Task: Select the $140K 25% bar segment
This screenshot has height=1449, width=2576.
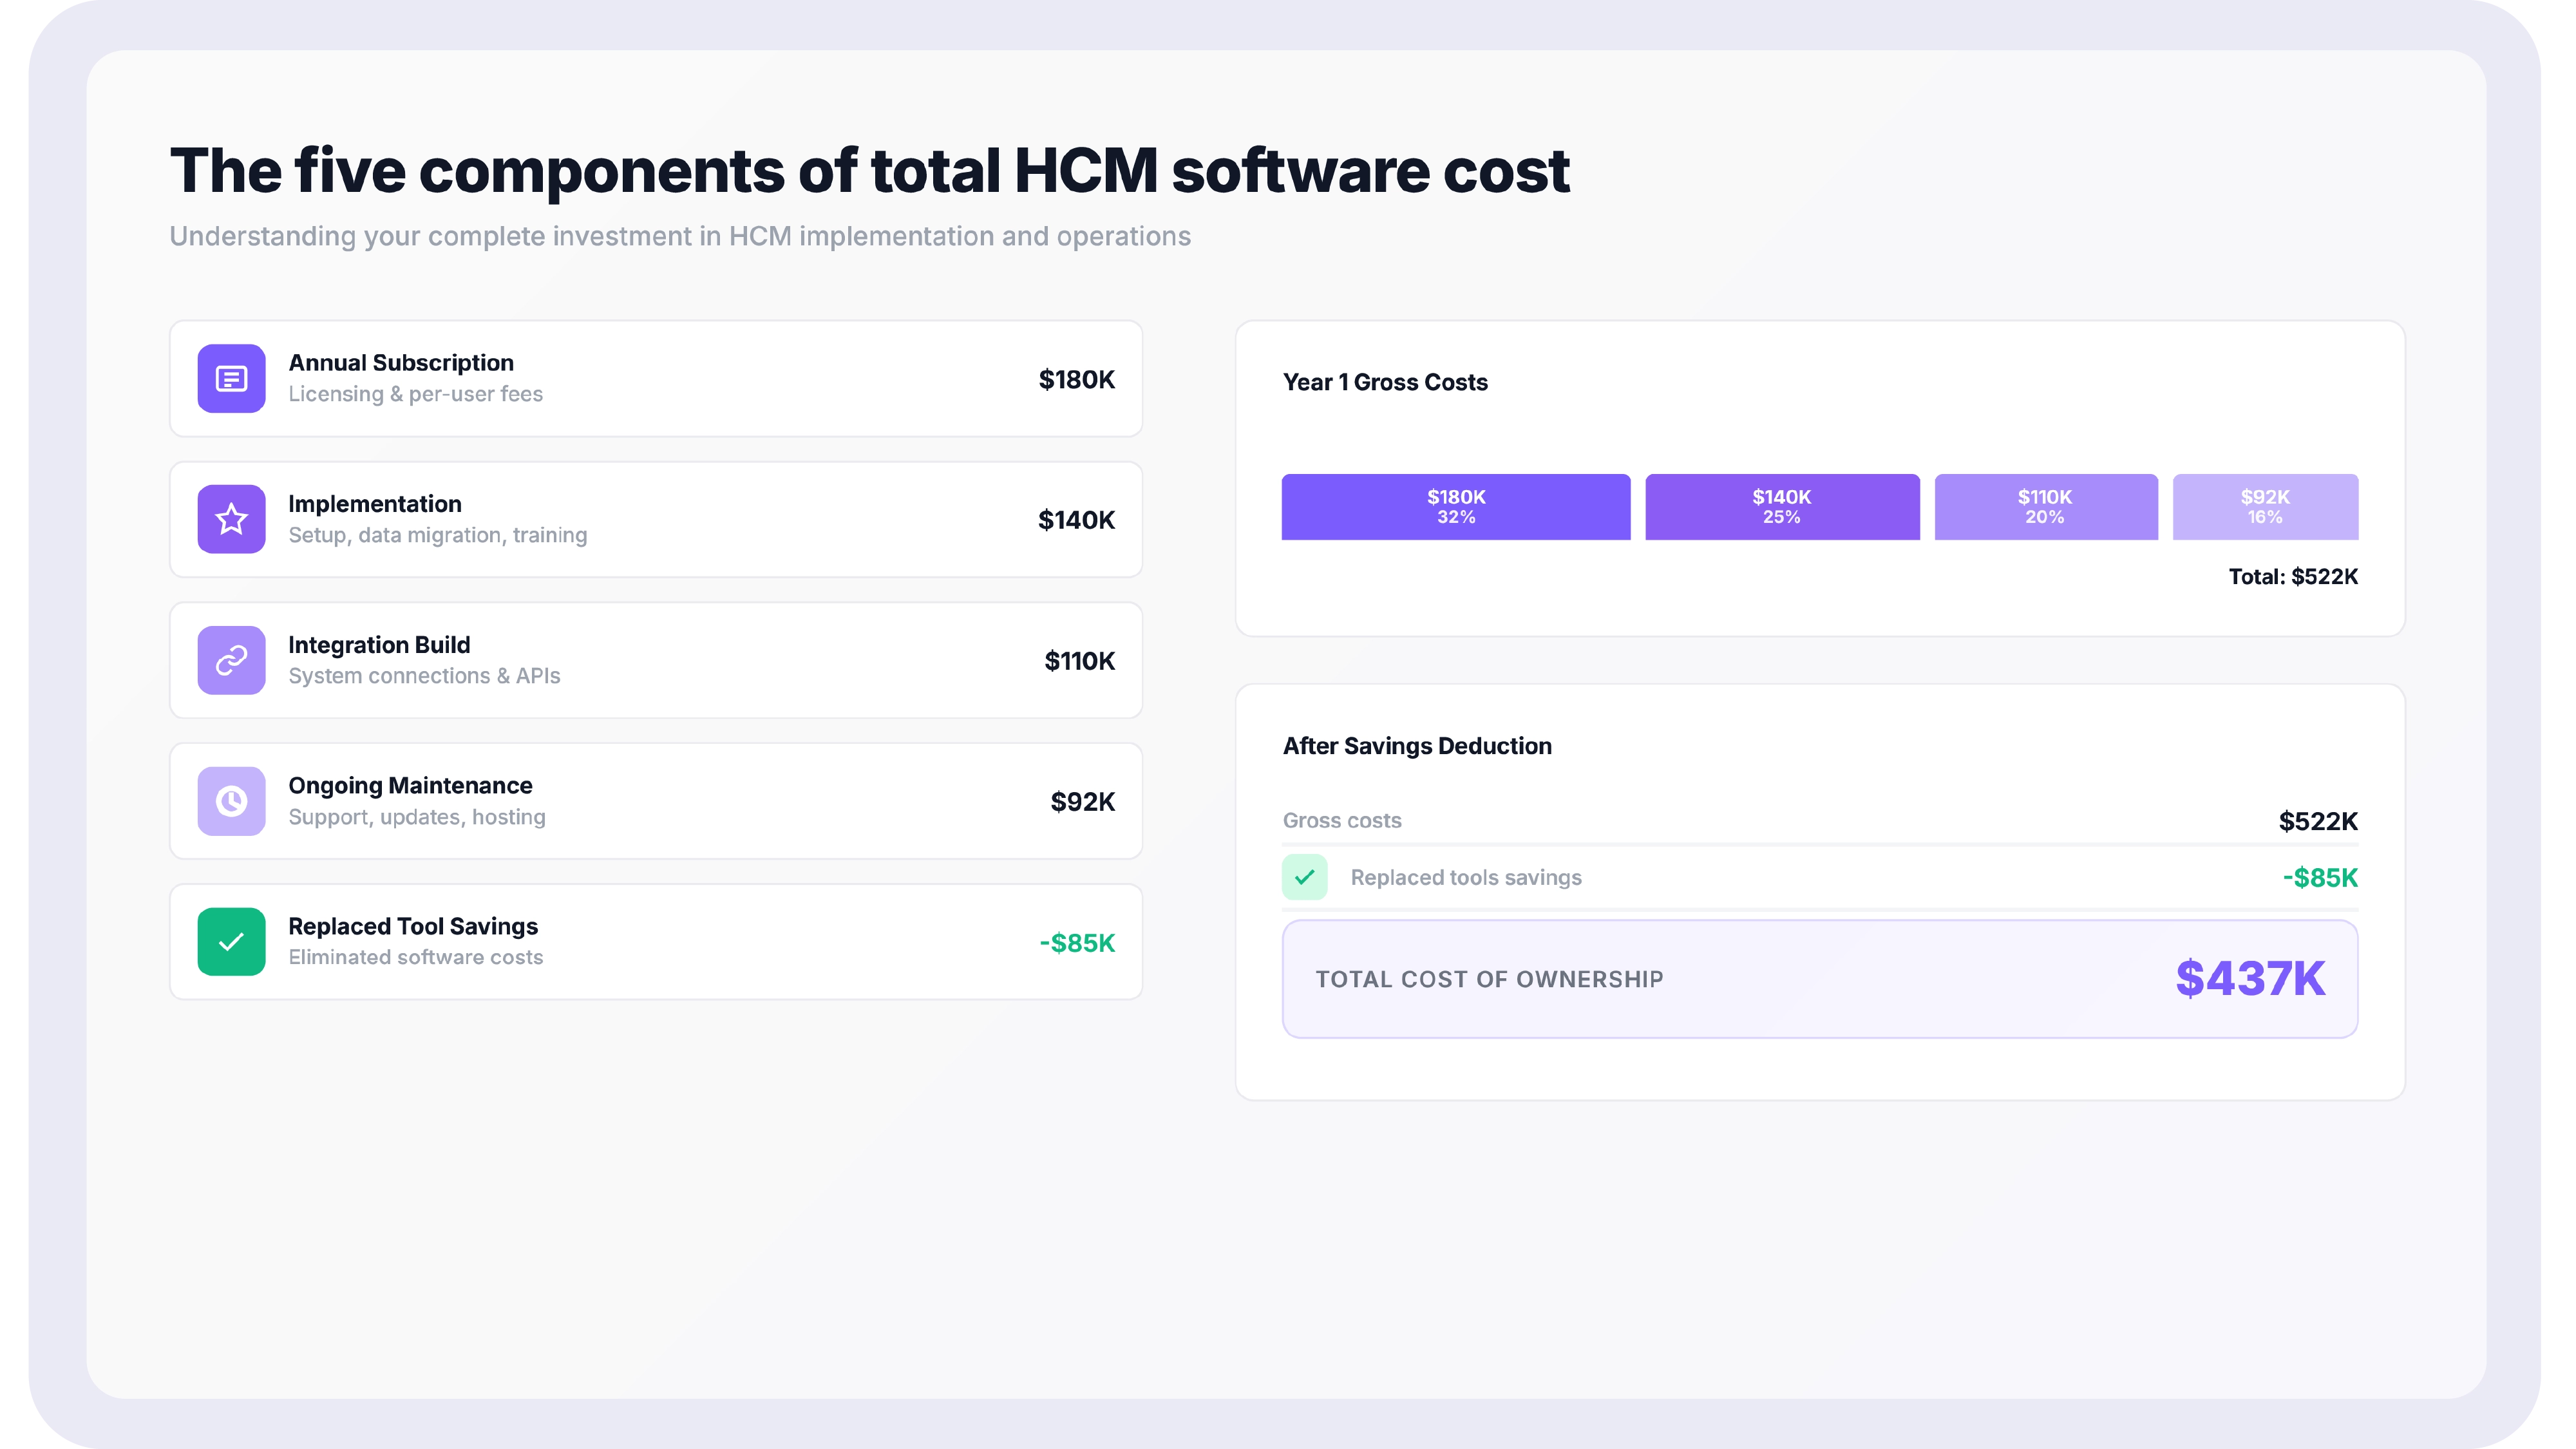Action: [x=1782, y=507]
